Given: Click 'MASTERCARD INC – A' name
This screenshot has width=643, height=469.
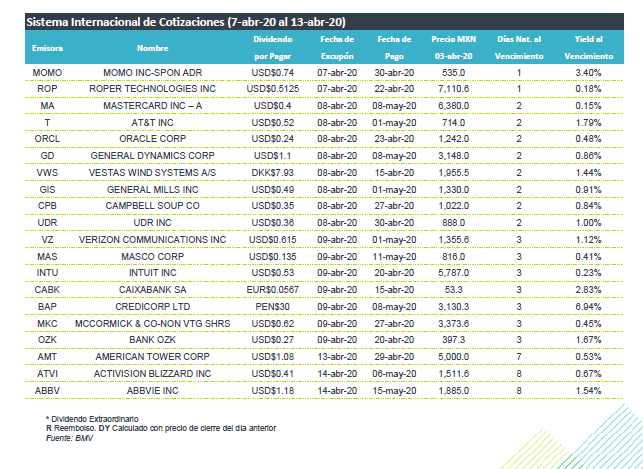Looking at the screenshot, I should 153,106.
